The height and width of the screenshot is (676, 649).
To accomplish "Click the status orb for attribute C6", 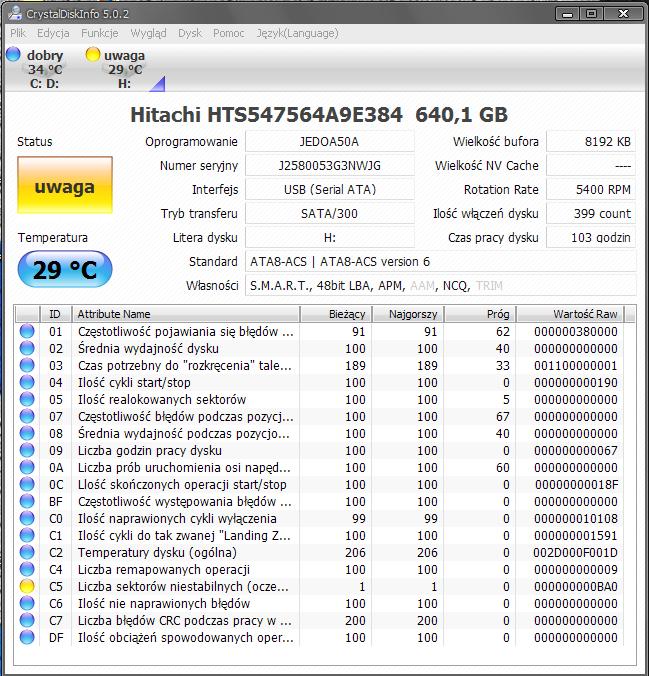I will tap(27, 603).
